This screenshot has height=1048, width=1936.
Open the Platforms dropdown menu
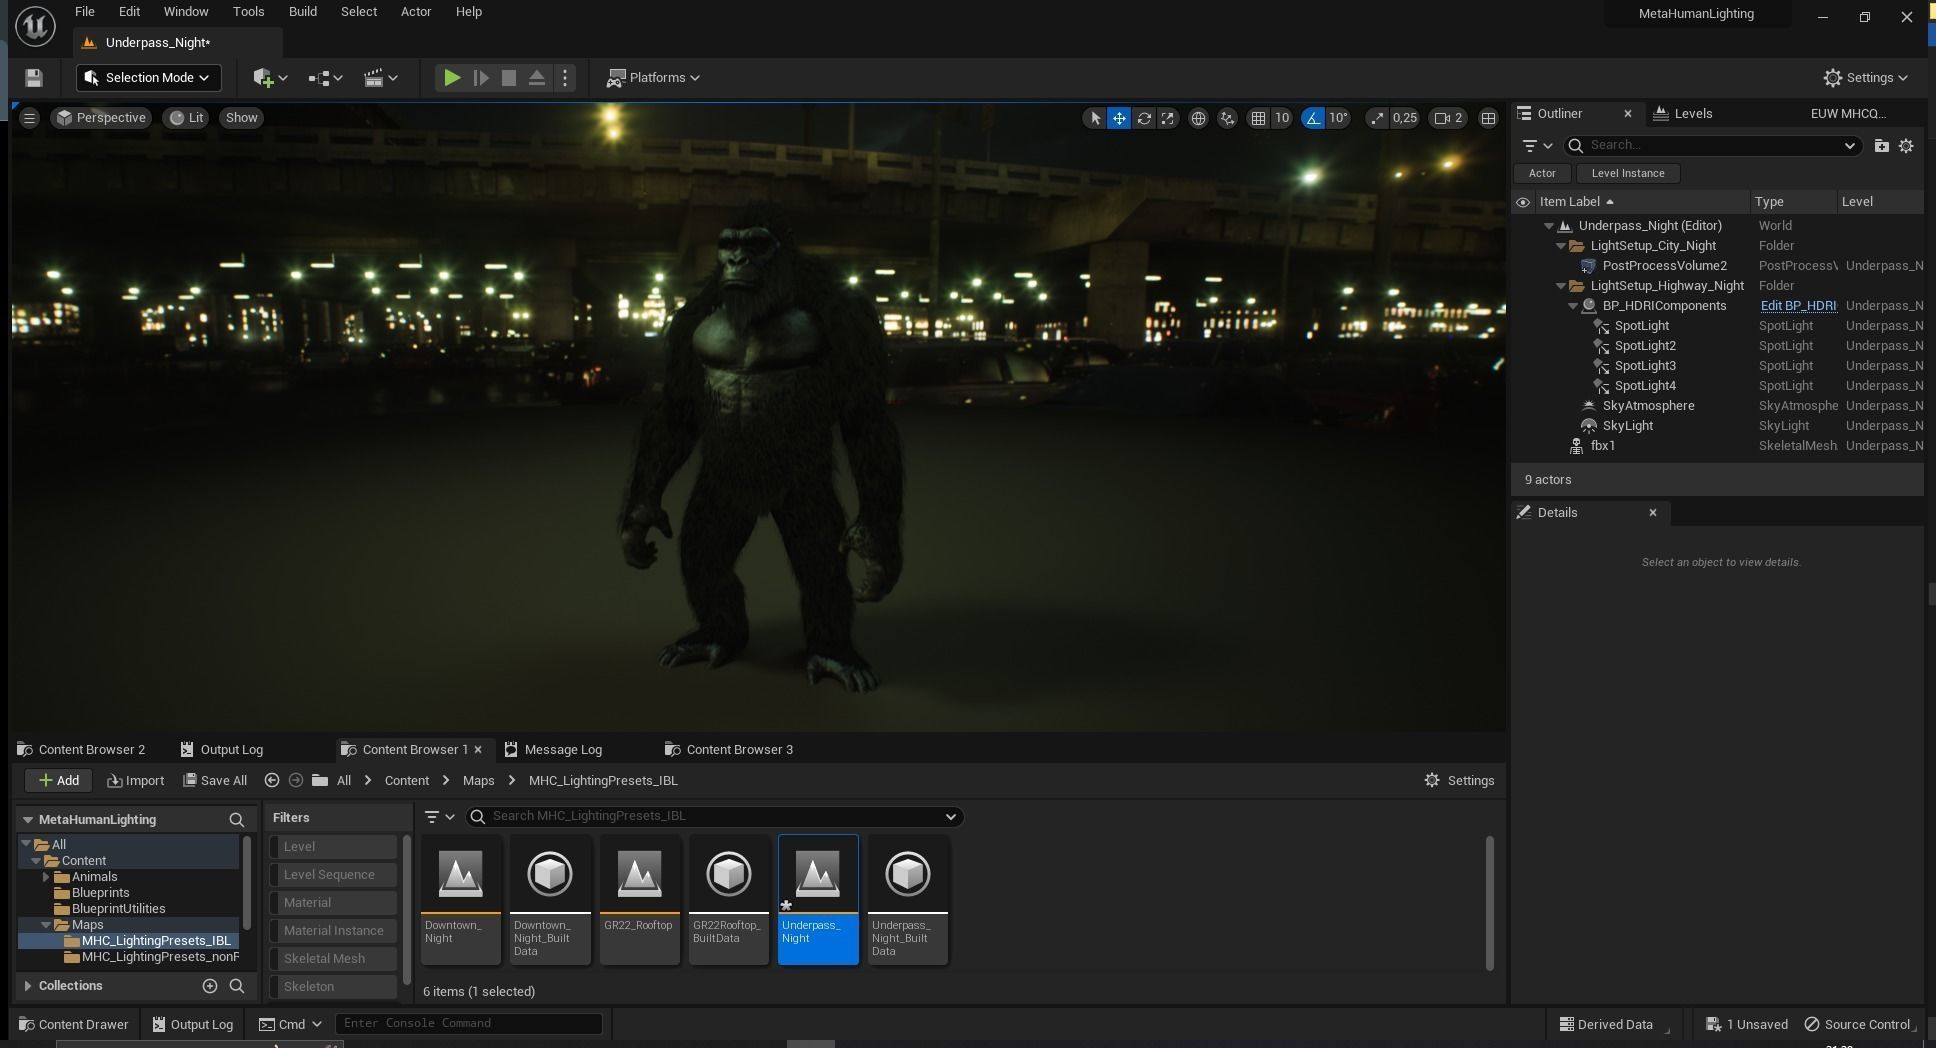click(x=654, y=78)
